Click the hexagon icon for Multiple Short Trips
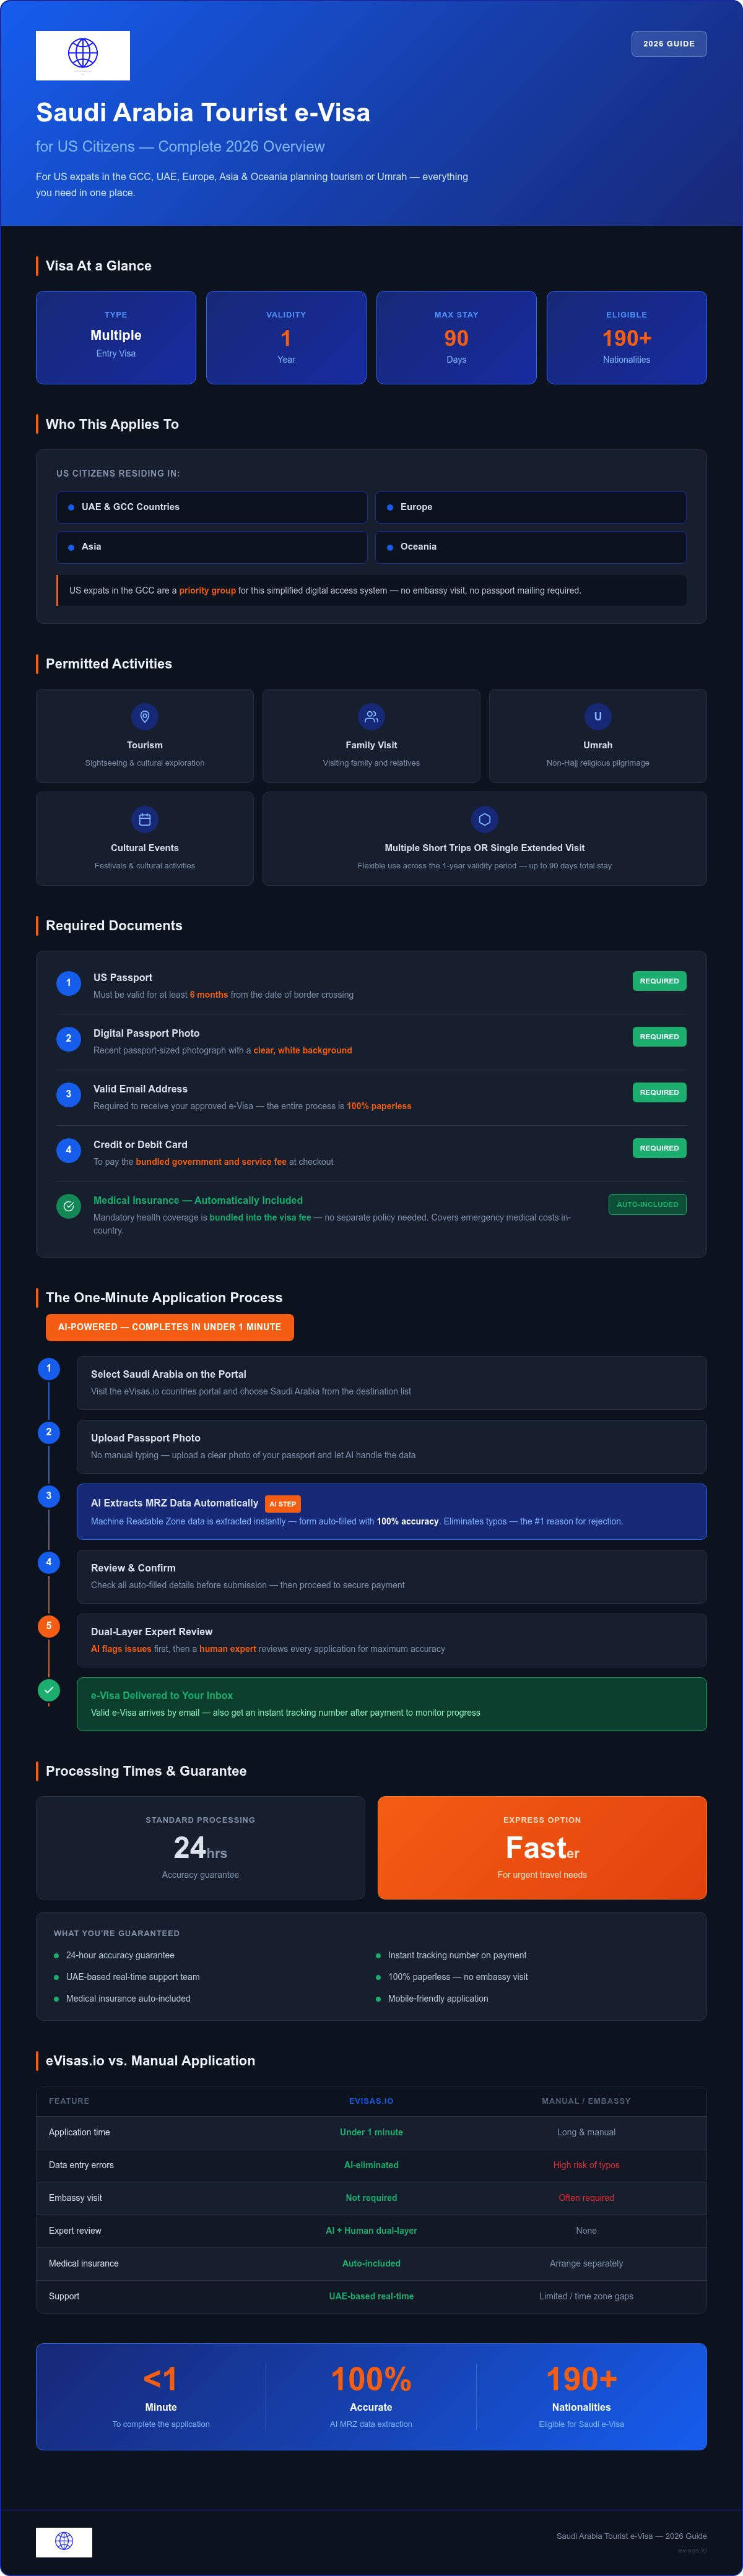This screenshot has height=2576, width=743. (x=485, y=819)
